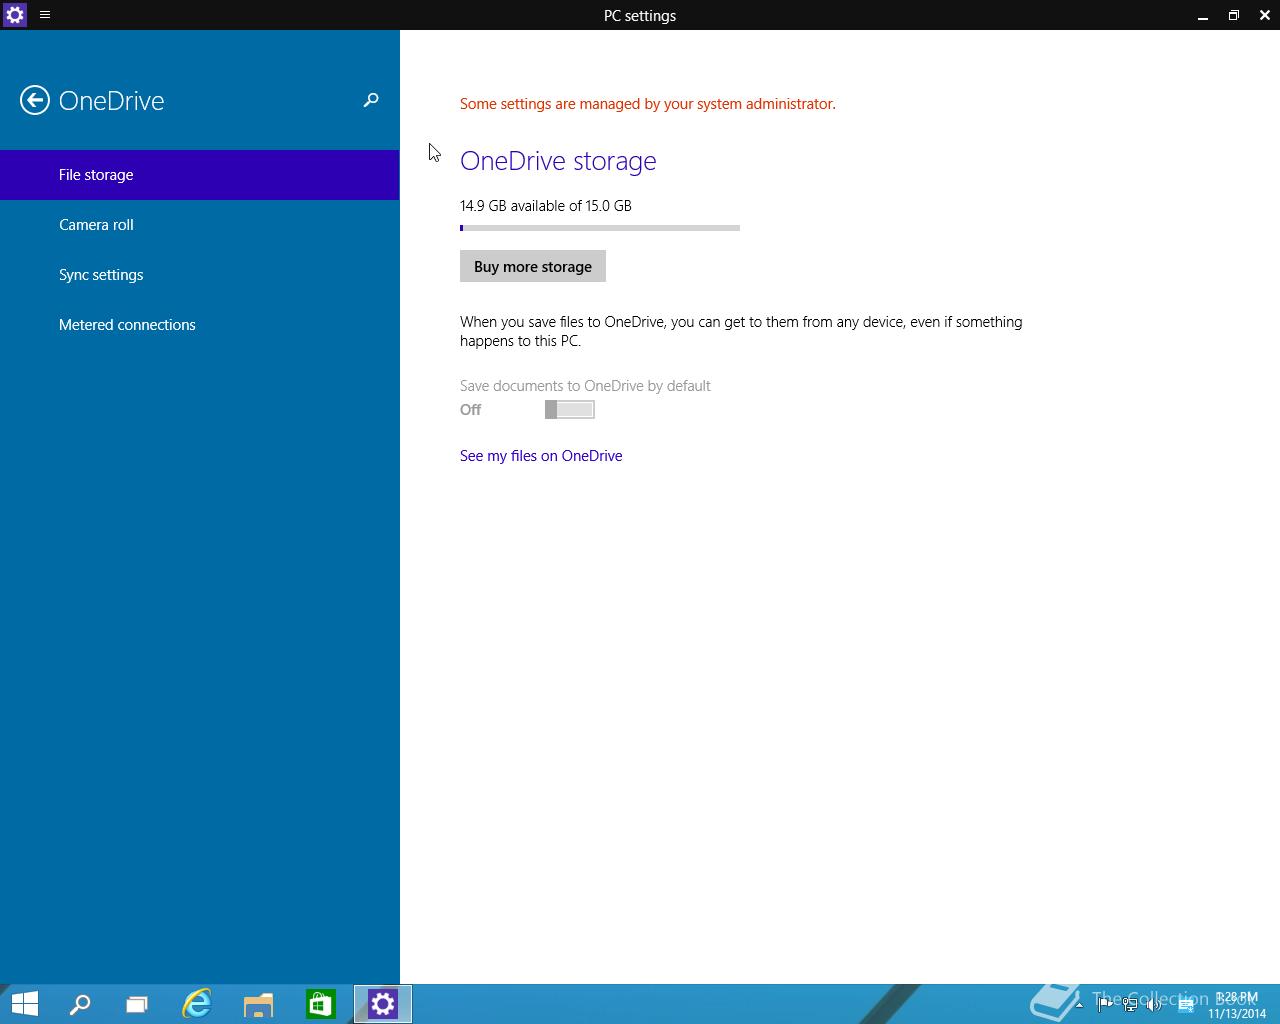Open File Explorer from the taskbar
Viewport: 1280px width, 1024px height.
(259, 1004)
